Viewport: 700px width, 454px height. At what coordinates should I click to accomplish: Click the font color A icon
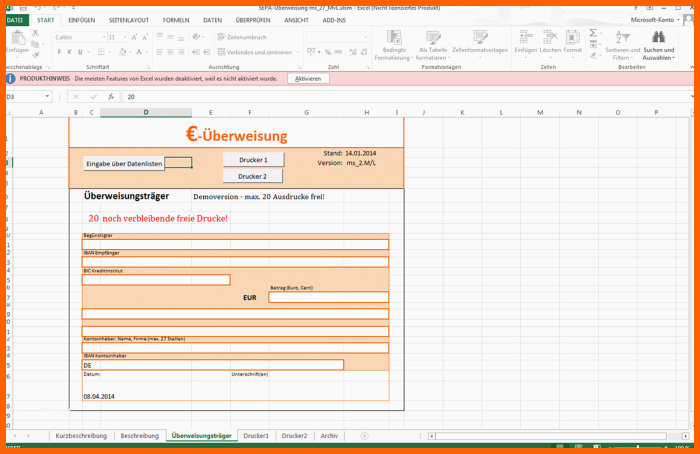(x=139, y=52)
